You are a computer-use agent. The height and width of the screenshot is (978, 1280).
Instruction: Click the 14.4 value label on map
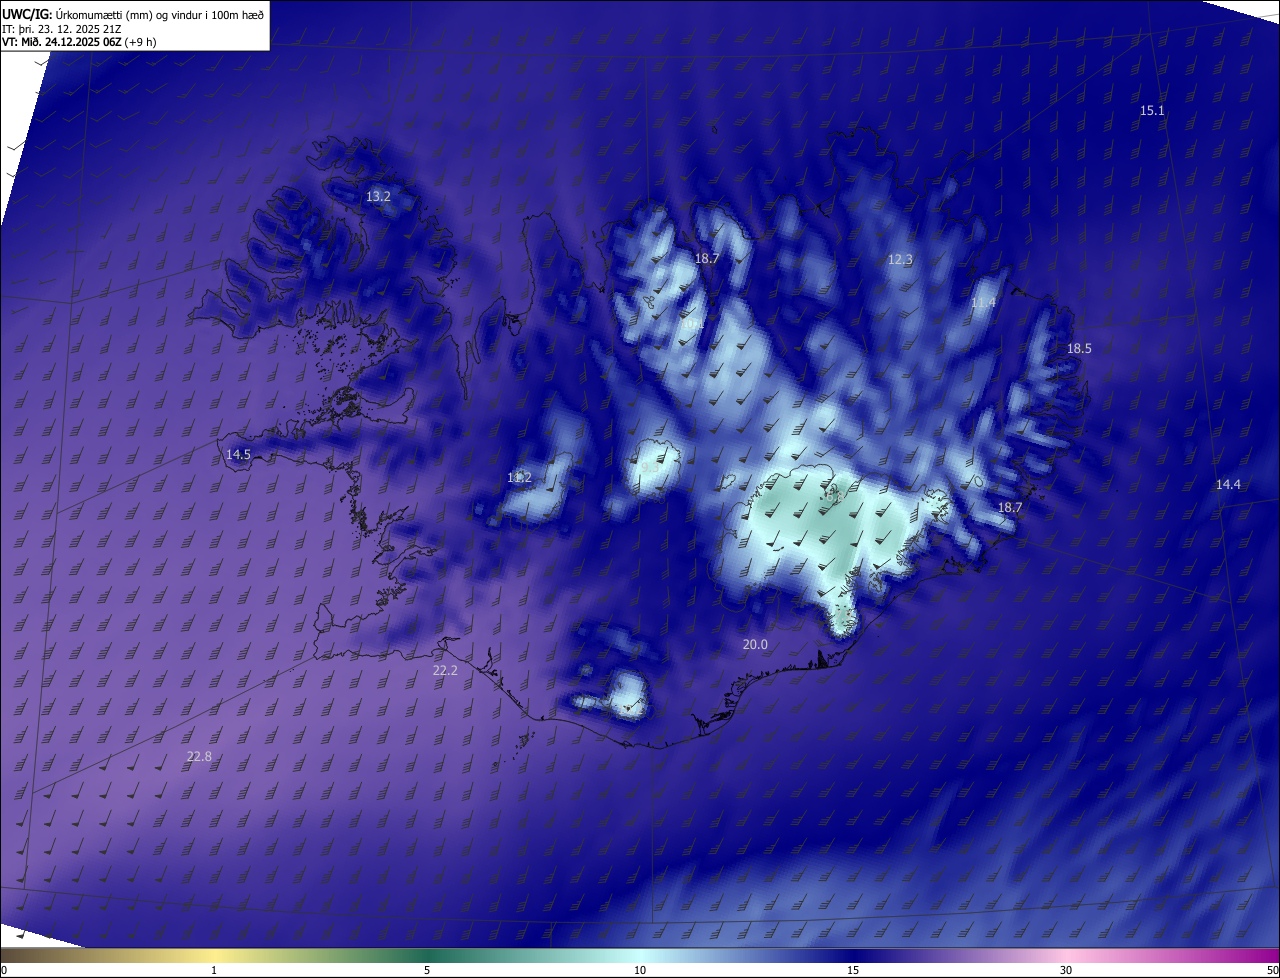[1228, 484]
